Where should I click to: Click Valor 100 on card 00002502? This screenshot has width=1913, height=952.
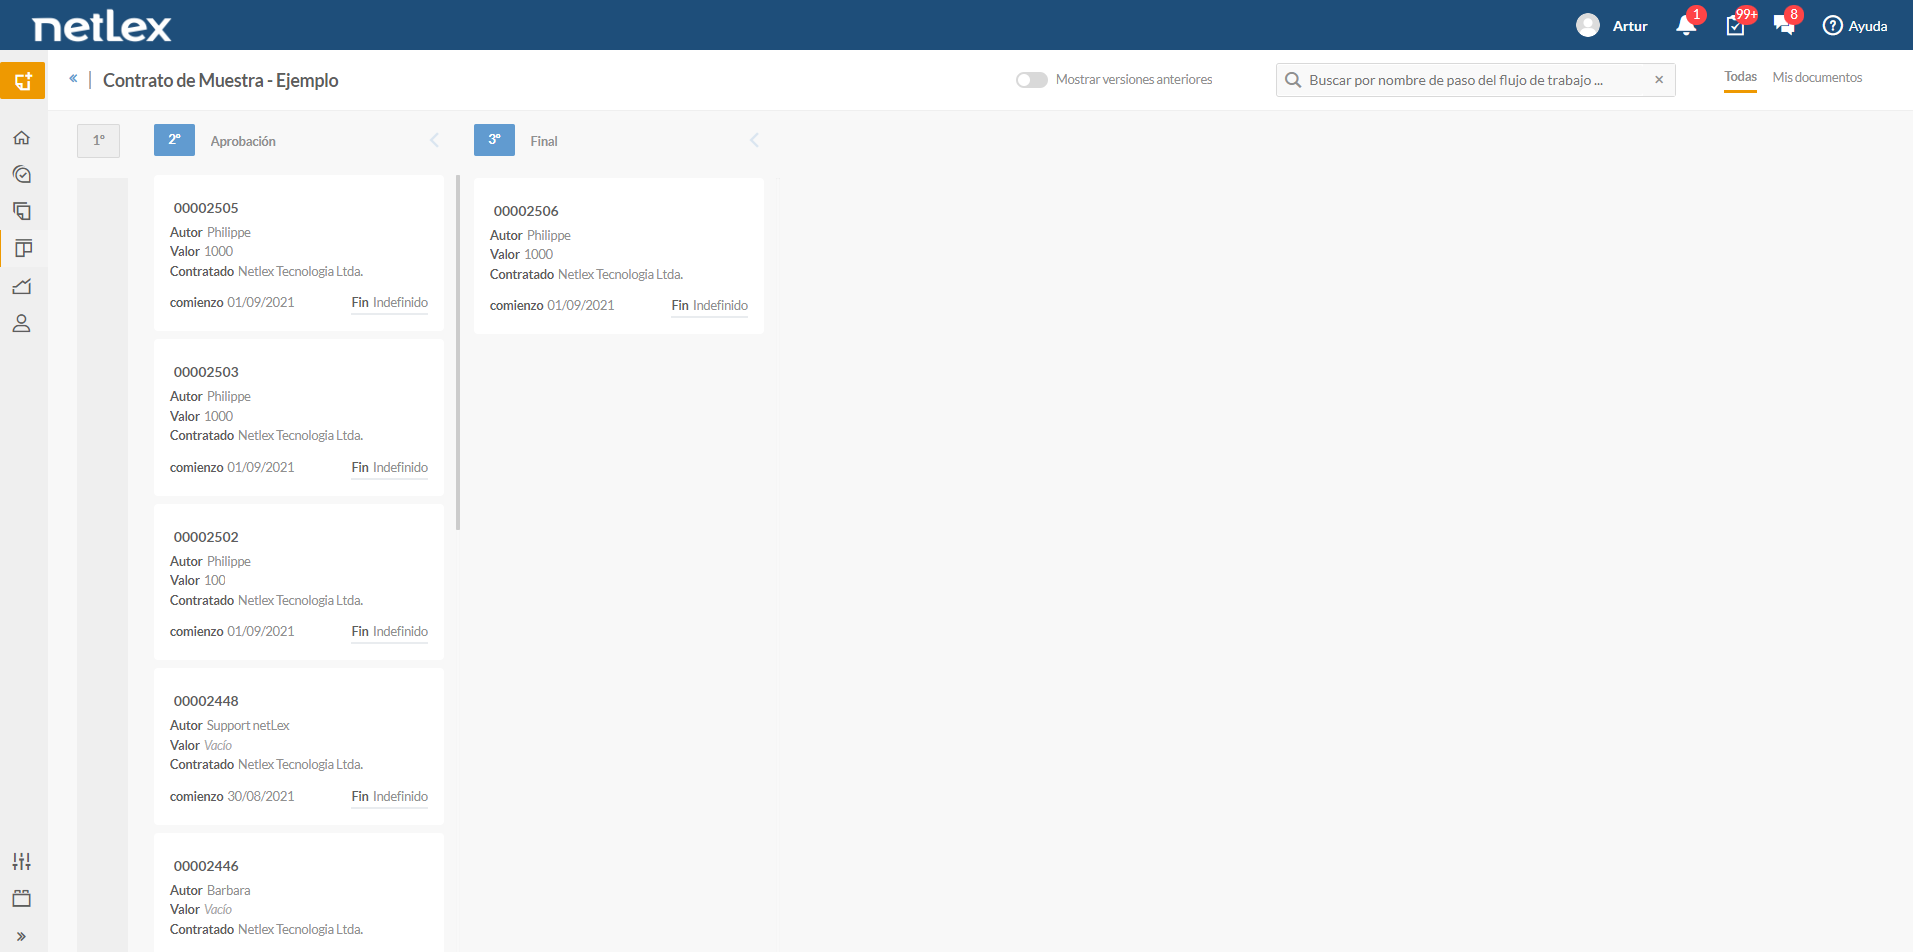point(198,581)
